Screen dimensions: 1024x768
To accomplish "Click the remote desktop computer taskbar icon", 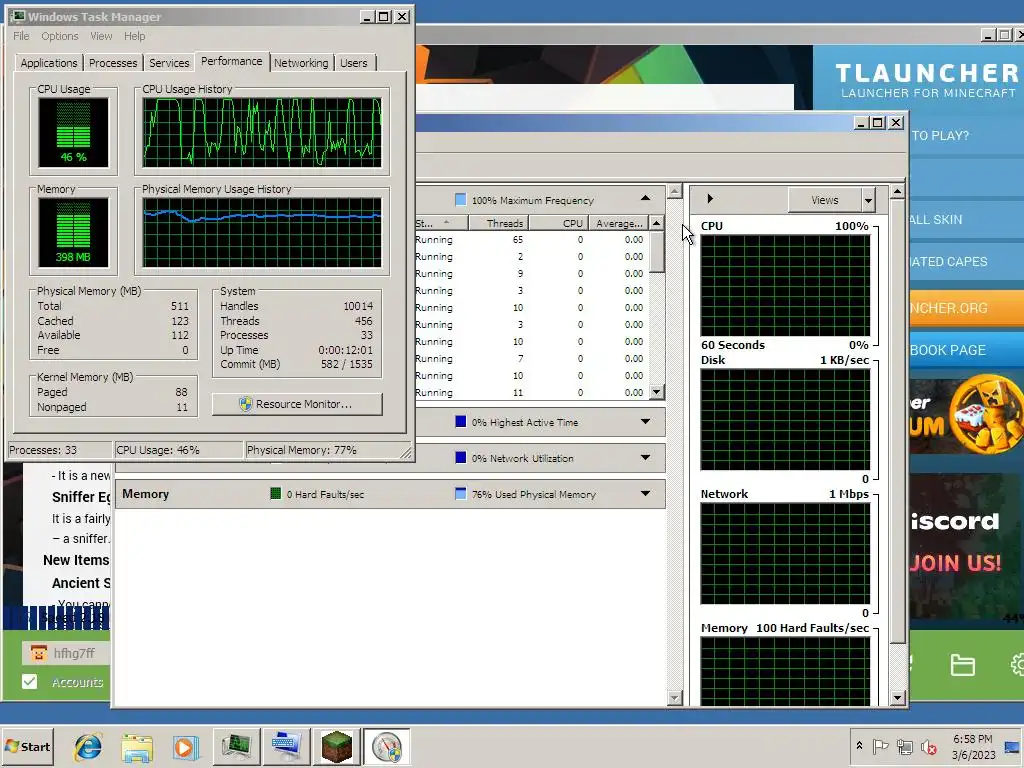I will coord(287,746).
